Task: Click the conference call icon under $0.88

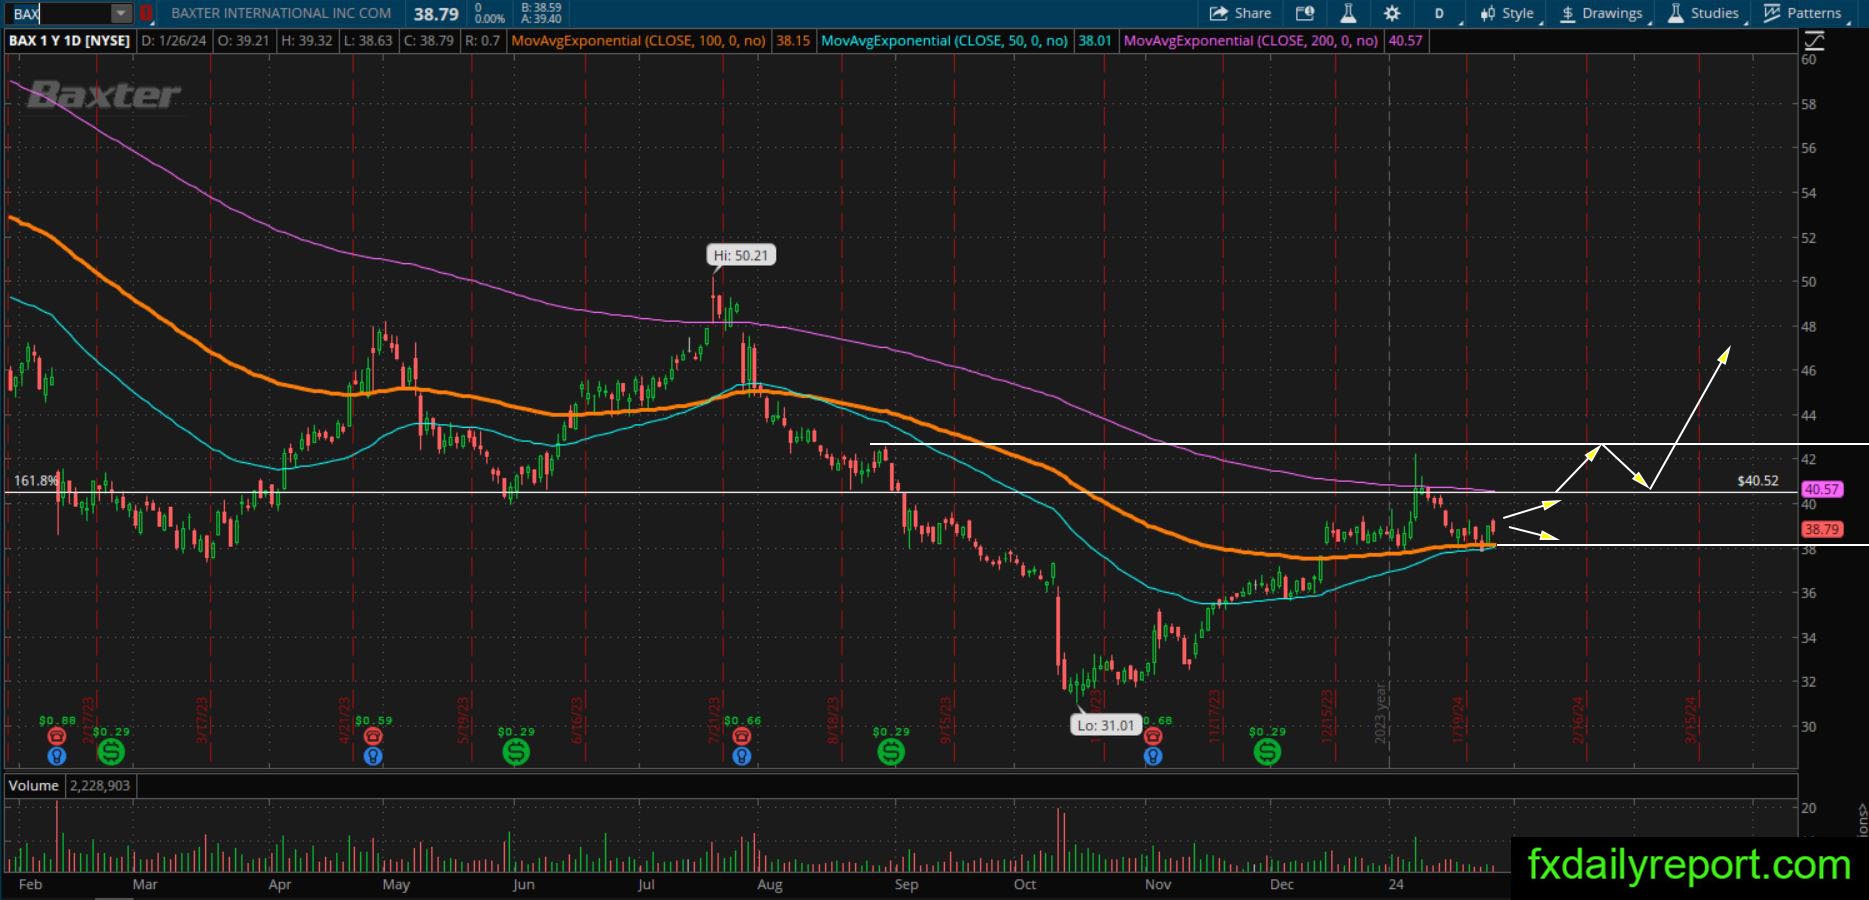Action: coord(57,737)
